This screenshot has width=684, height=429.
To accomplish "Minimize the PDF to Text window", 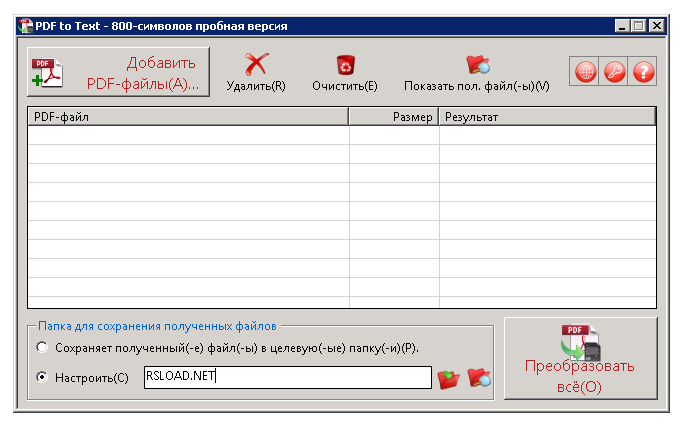I will click(622, 26).
